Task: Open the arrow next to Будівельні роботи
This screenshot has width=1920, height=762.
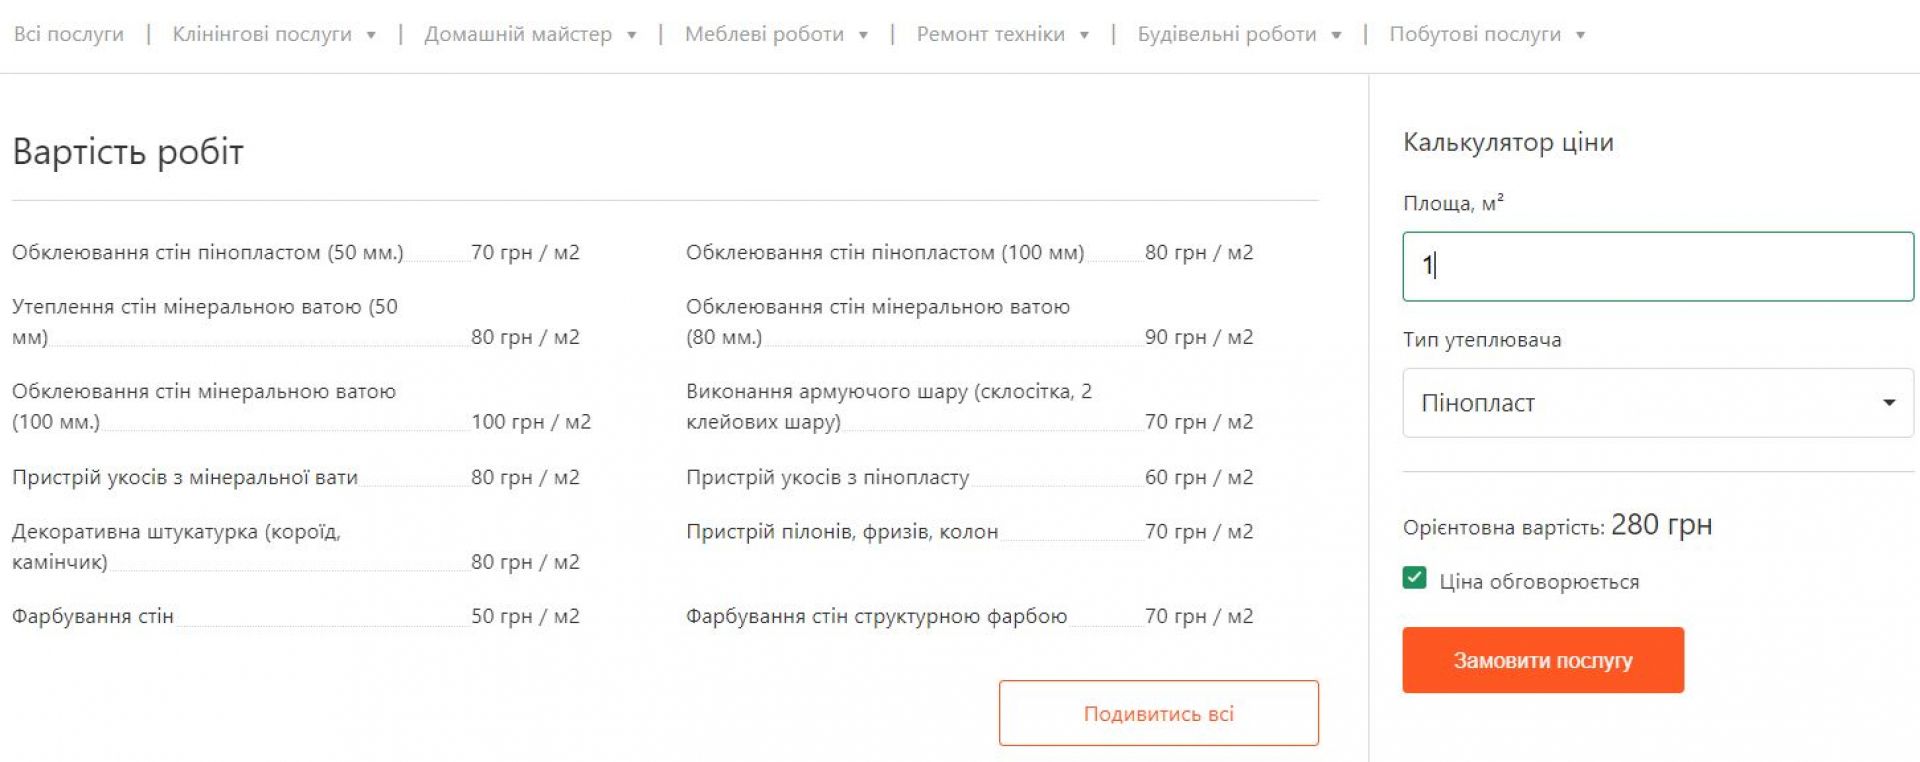Action: (x=1336, y=35)
